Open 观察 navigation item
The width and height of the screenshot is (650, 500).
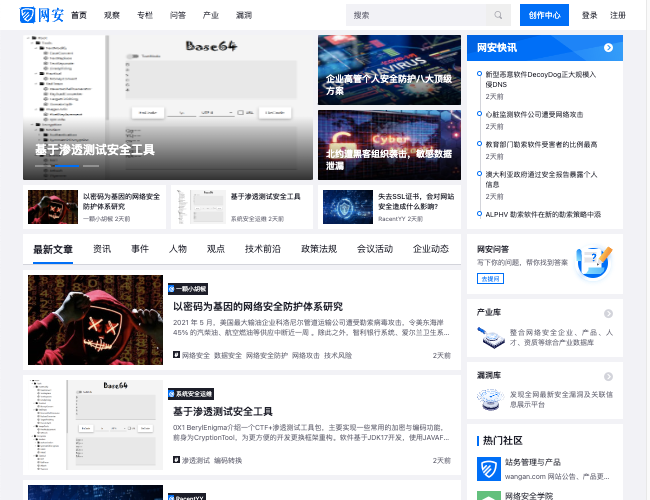click(112, 15)
